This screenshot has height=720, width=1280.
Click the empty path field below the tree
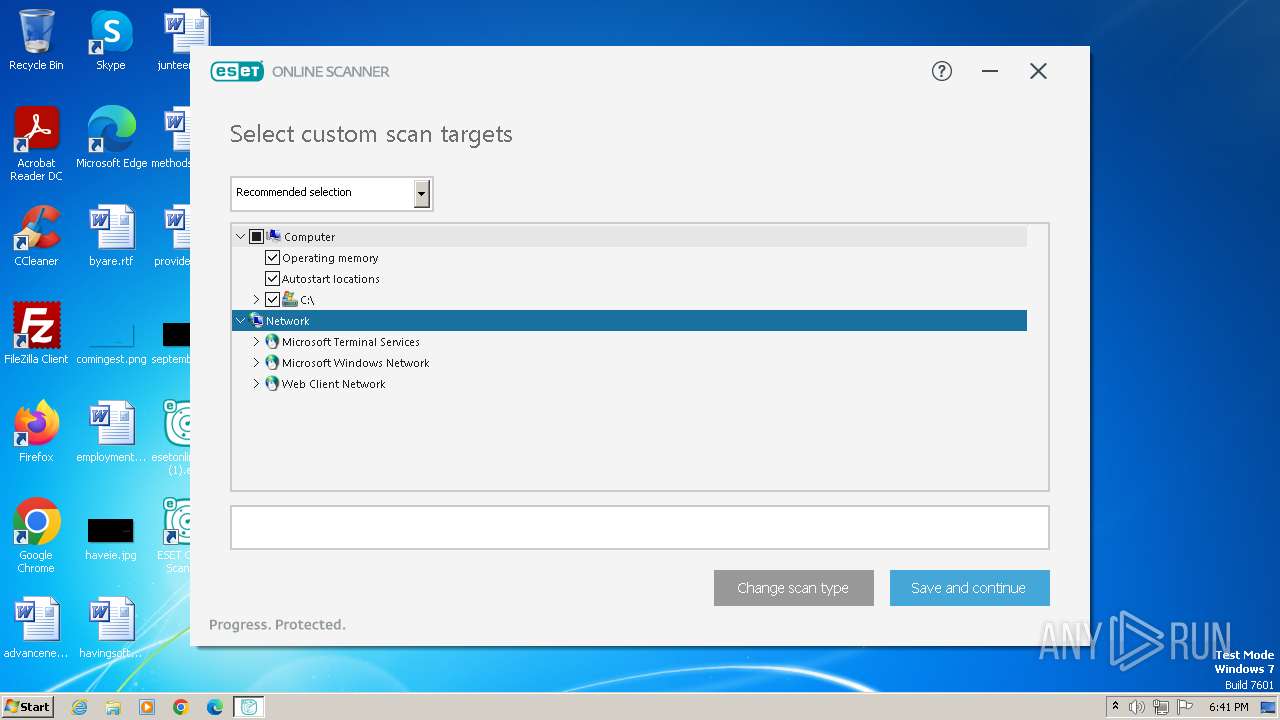point(640,528)
